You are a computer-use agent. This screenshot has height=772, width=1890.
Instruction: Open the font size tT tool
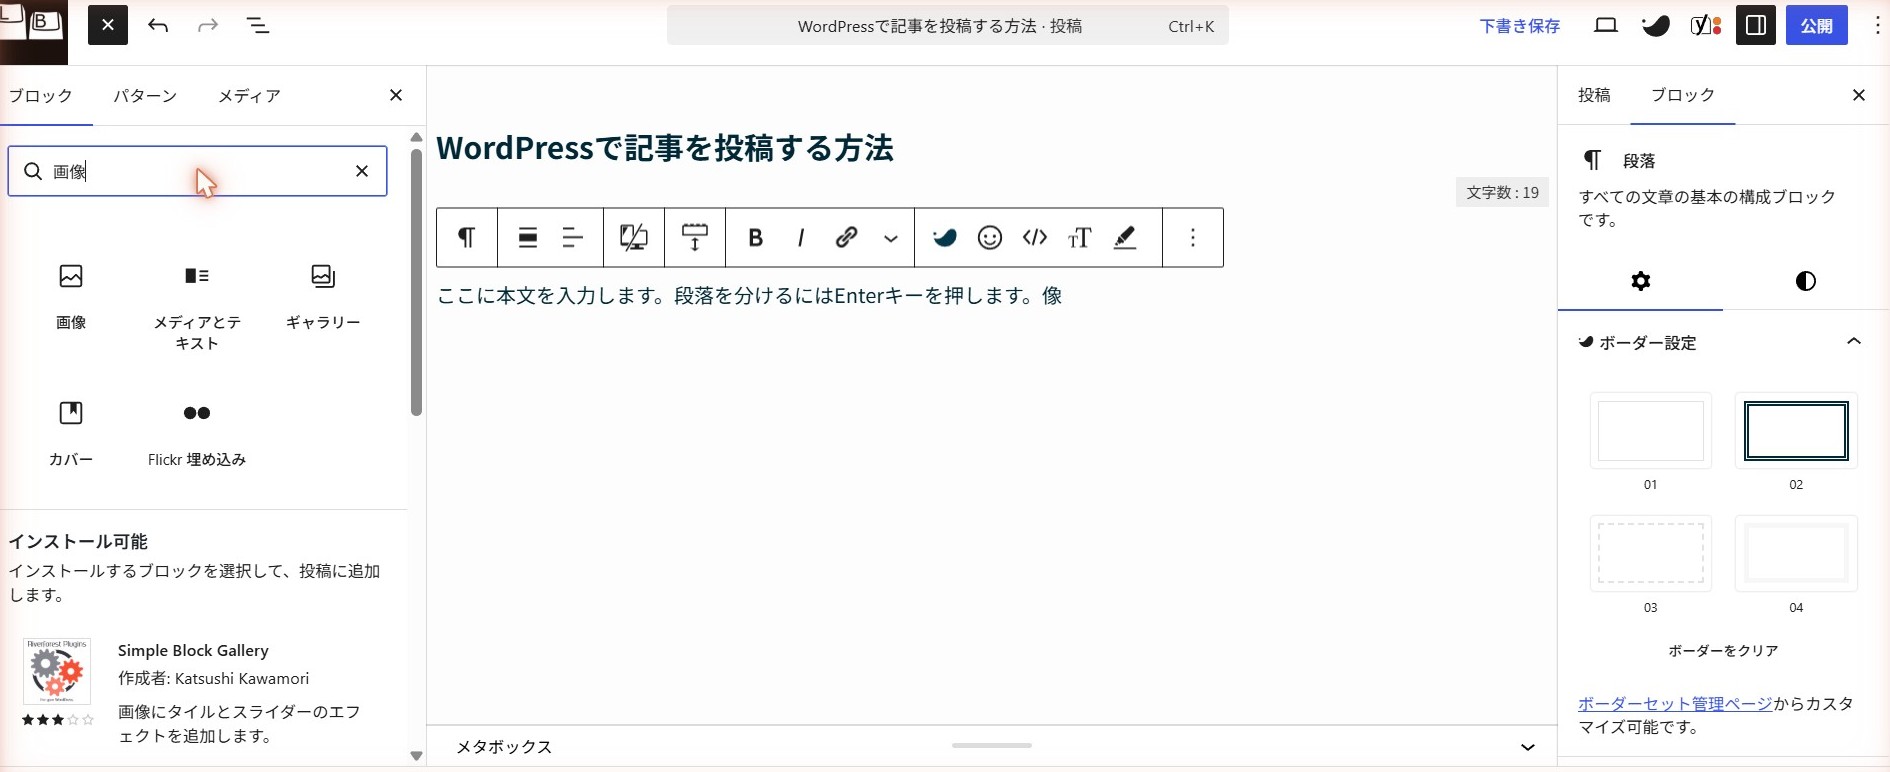tap(1080, 237)
